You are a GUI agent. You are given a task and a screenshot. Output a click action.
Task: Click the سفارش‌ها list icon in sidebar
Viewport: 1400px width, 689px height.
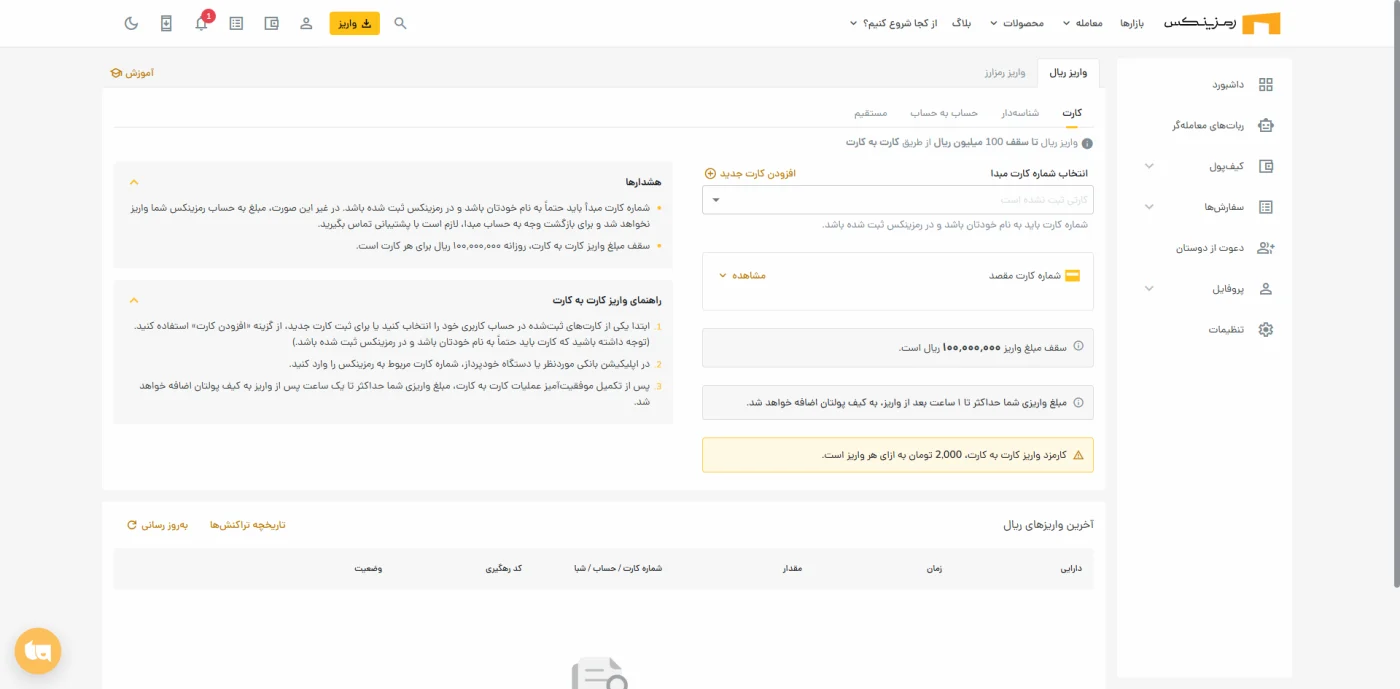pos(1266,207)
